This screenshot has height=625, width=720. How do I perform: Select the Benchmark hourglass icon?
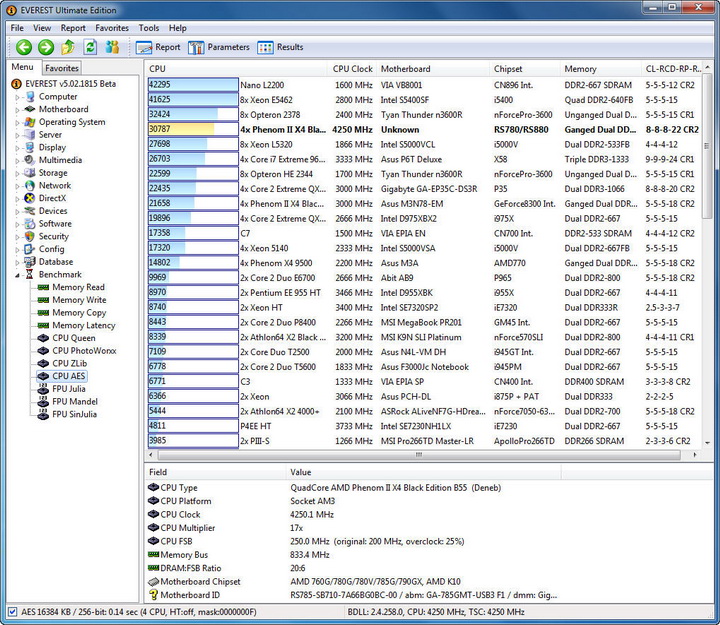pos(30,275)
